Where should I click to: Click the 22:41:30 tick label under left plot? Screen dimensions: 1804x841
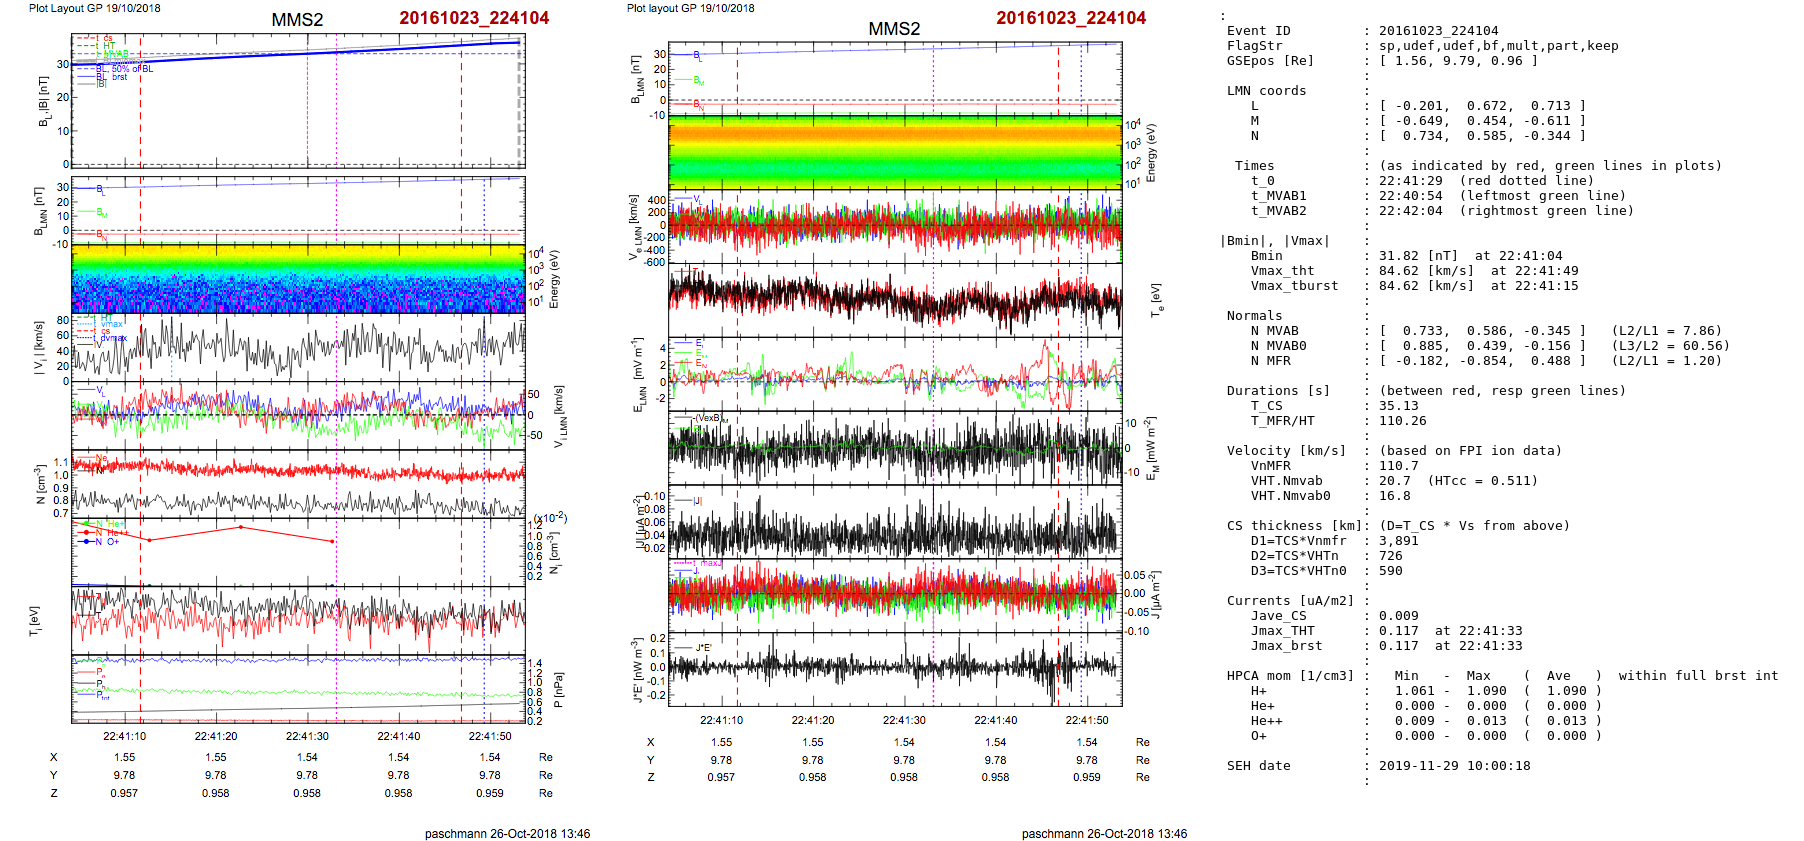pyautogui.click(x=307, y=736)
